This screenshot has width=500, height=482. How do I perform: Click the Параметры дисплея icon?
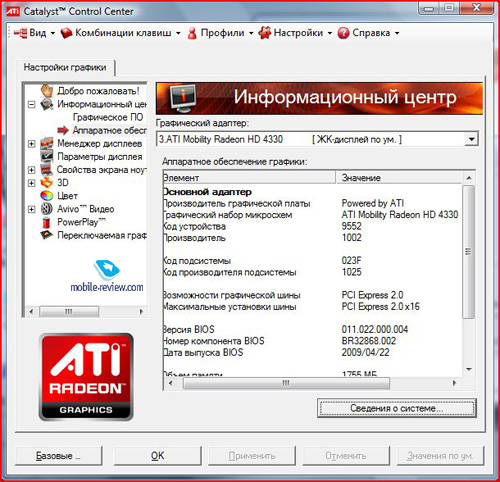[47, 157]
